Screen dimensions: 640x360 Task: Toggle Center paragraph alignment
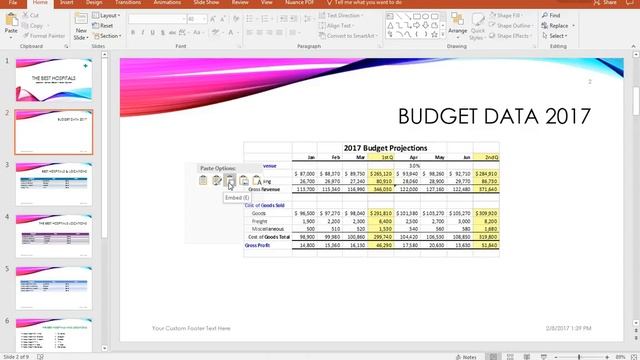260,32
